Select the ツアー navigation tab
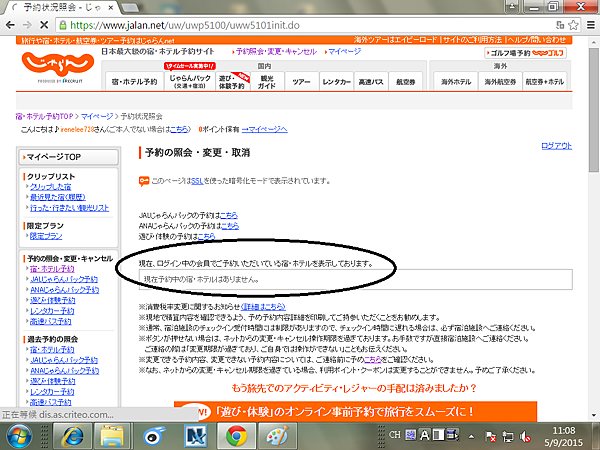This screenshot has width=600, height=450. (302, 82)
